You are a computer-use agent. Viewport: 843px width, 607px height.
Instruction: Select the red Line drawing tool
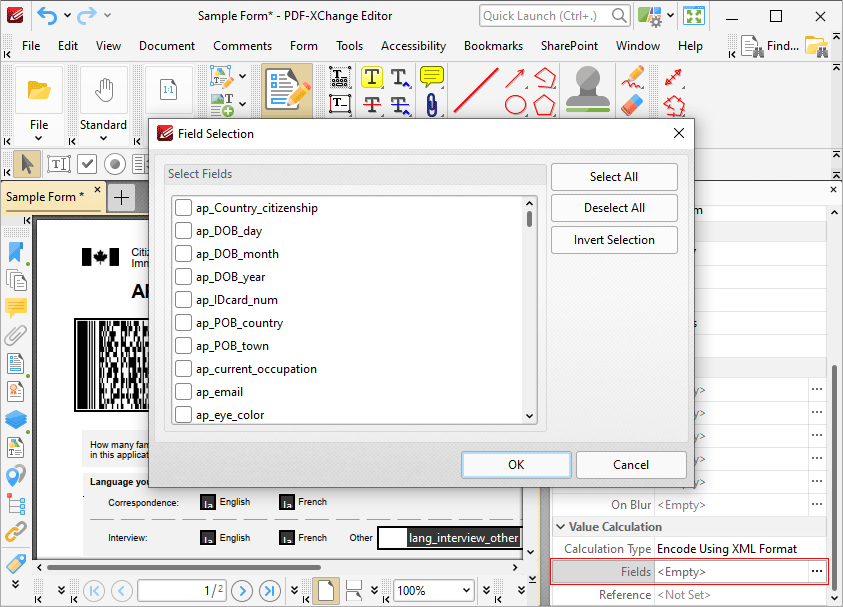pos(475,91)
